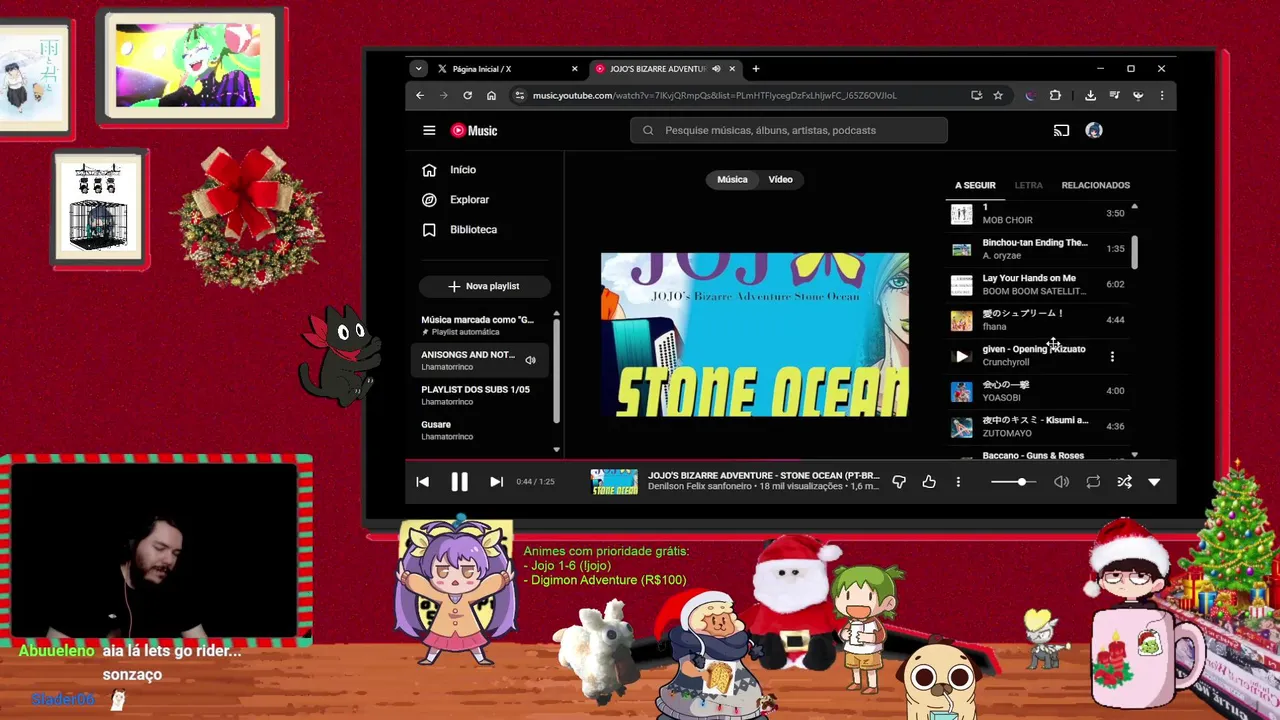Mute the tab via speaker icon

click(x=716, y=69)
